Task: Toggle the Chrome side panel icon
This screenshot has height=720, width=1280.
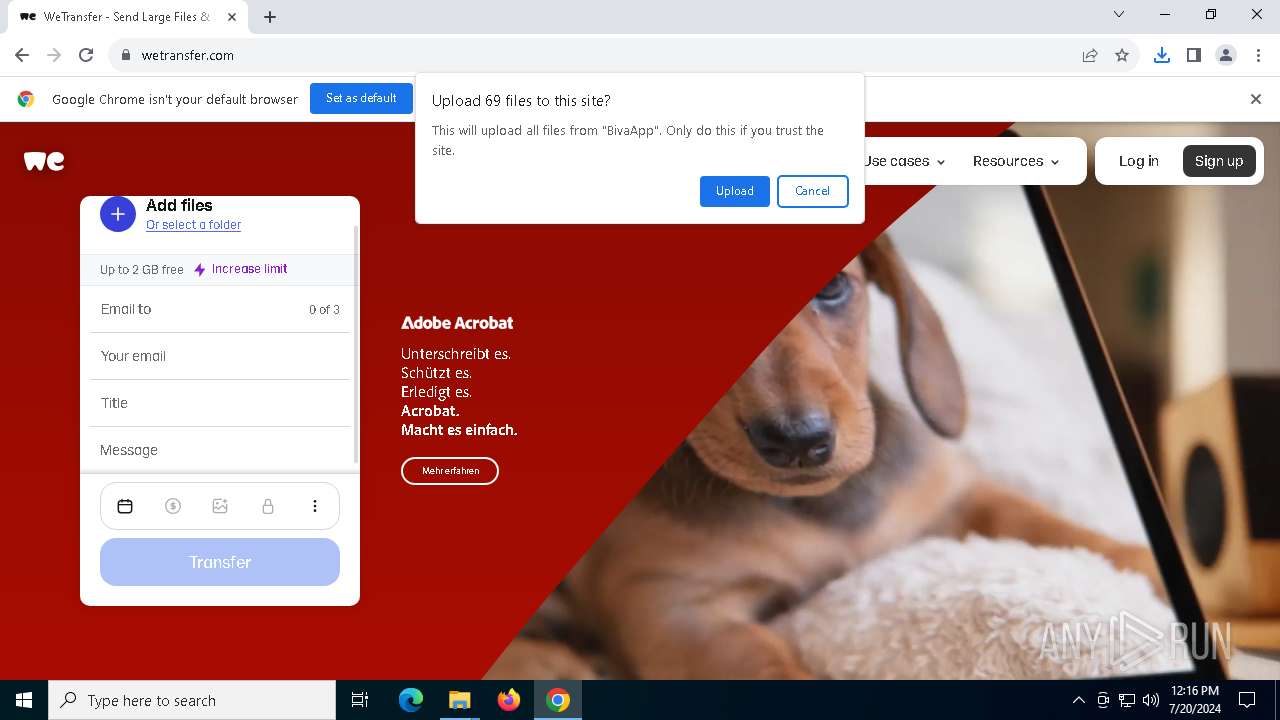Action: coord(1194,55)
